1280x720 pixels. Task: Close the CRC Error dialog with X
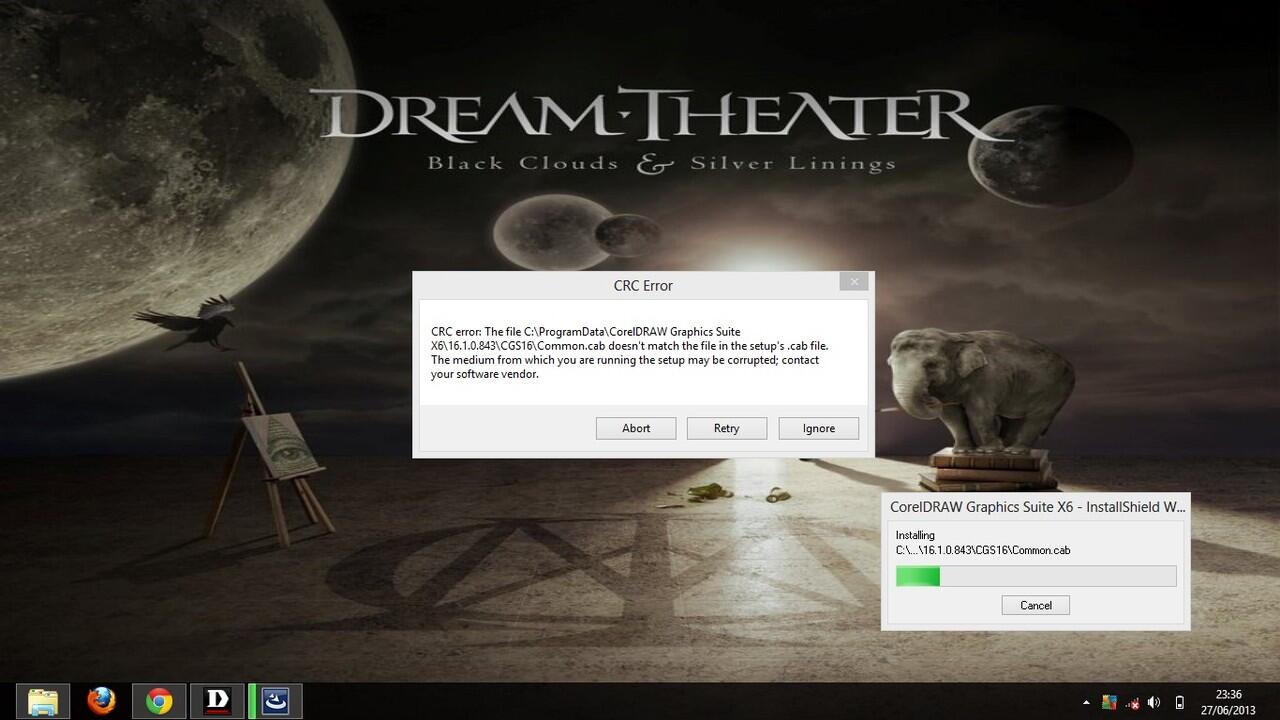(x=854, y=282)
